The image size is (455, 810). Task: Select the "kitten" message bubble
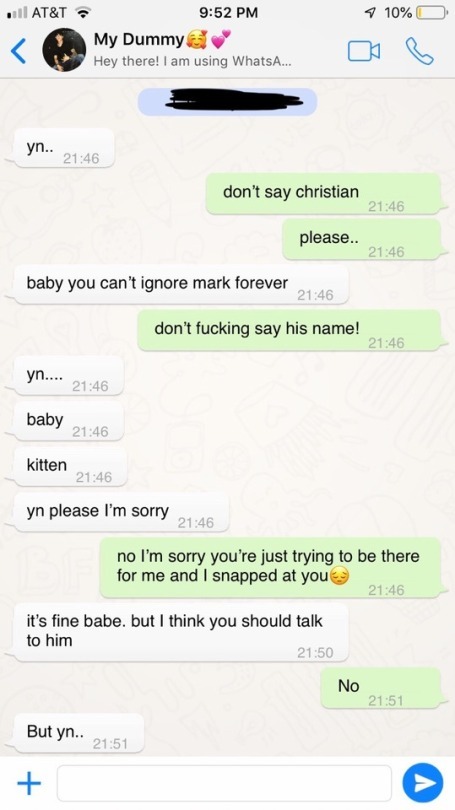click(x=70, y=467)
